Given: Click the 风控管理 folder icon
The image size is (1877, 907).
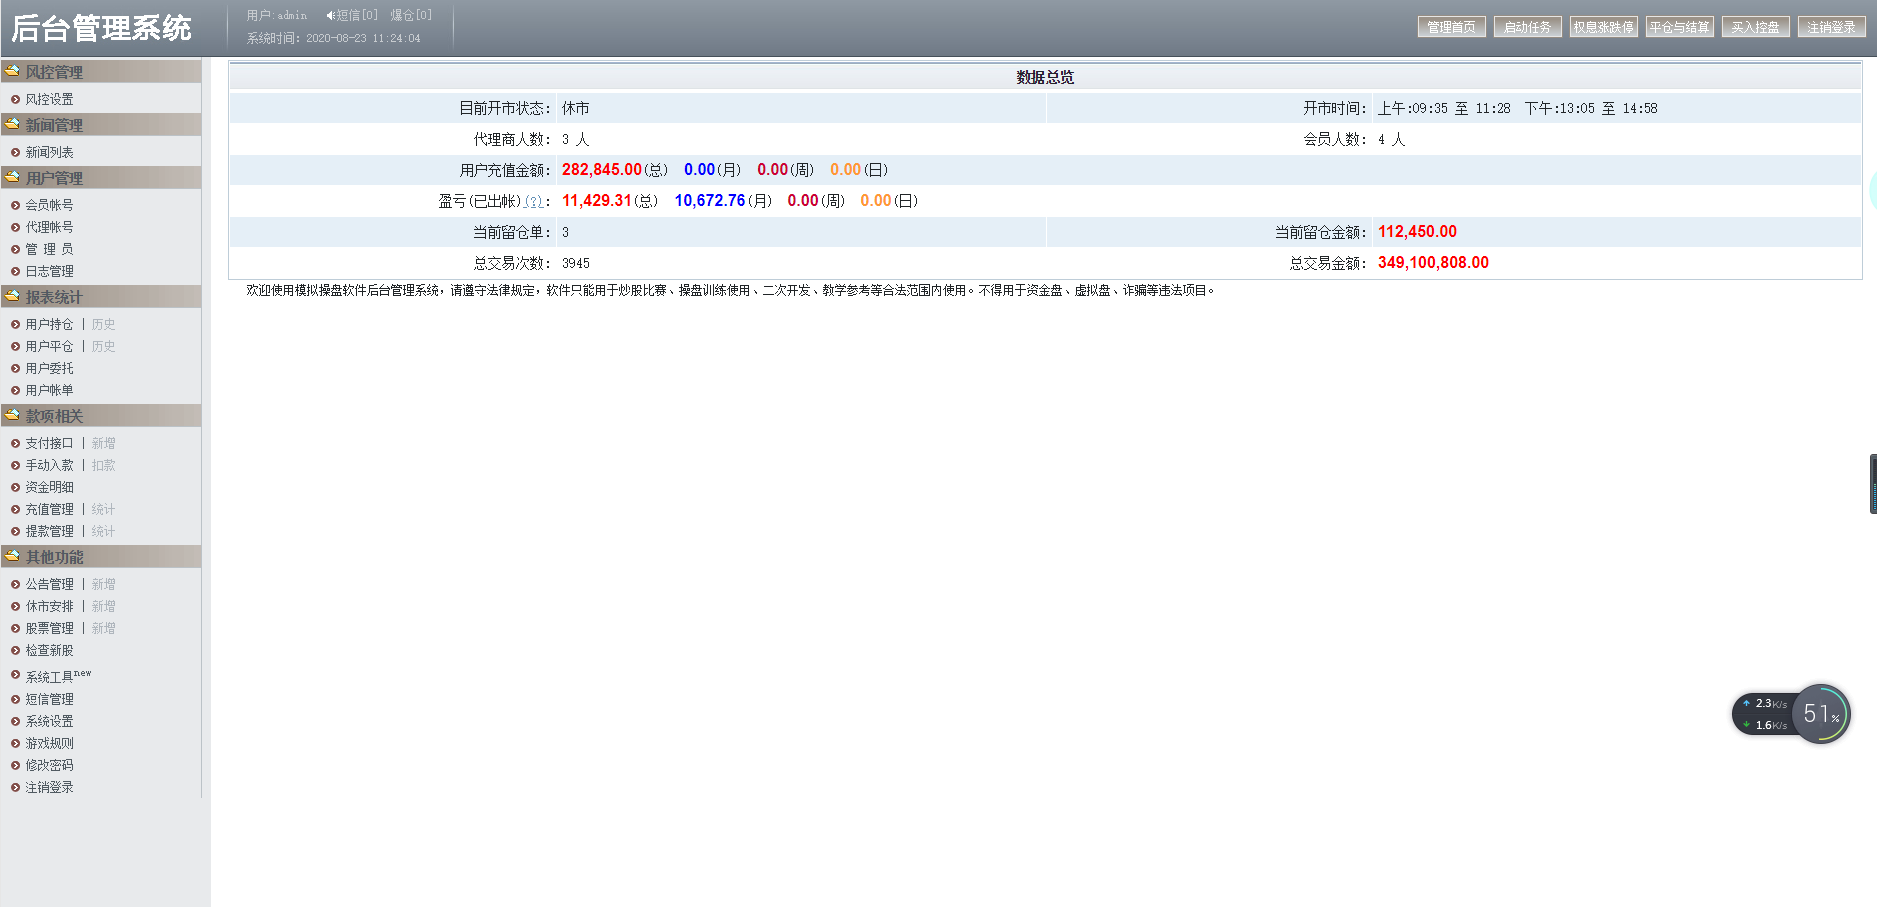Looking at the screenshot, I should coord(12,71).
